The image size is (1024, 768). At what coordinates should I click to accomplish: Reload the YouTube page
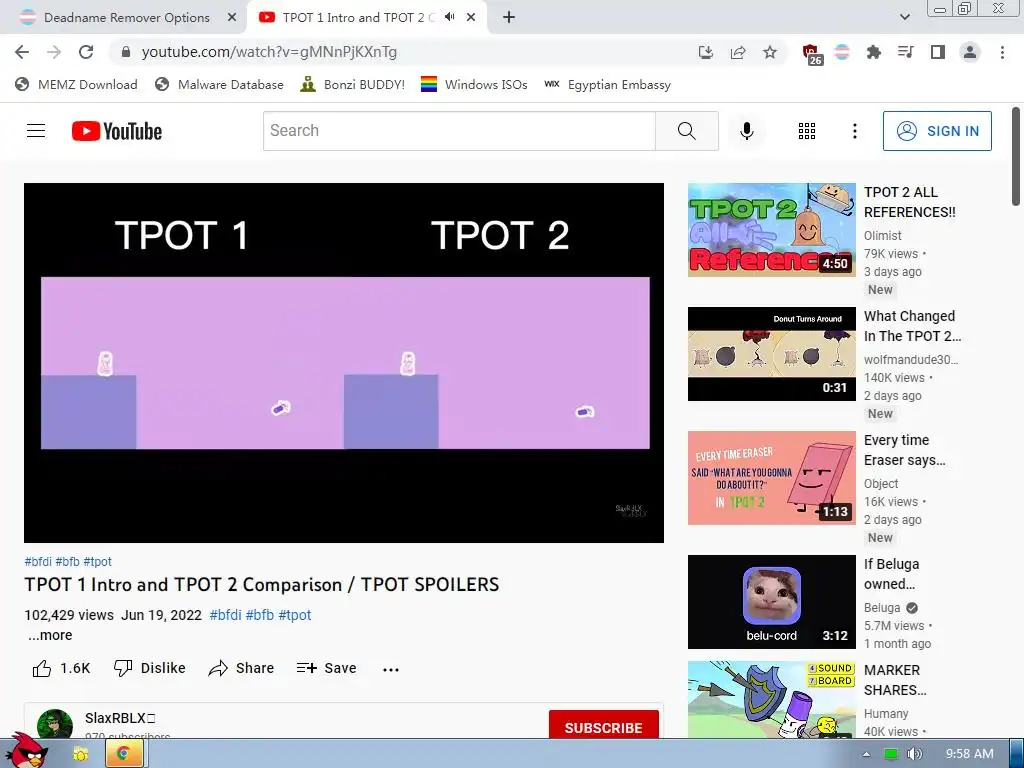(x=86, y=52)
